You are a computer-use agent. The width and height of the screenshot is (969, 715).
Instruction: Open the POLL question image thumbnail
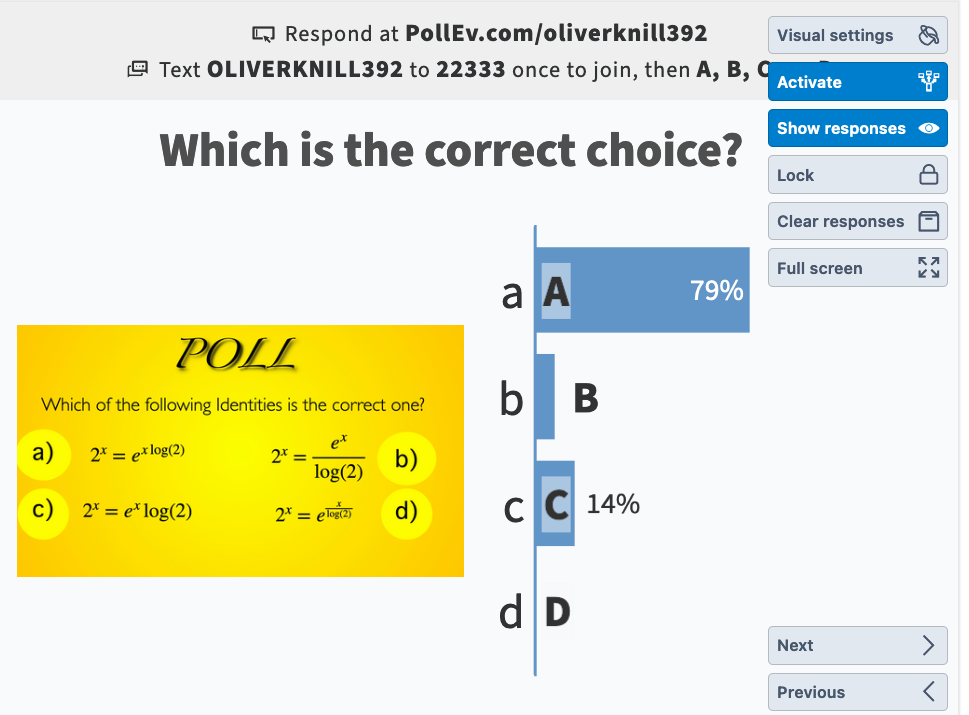(240, 450)
